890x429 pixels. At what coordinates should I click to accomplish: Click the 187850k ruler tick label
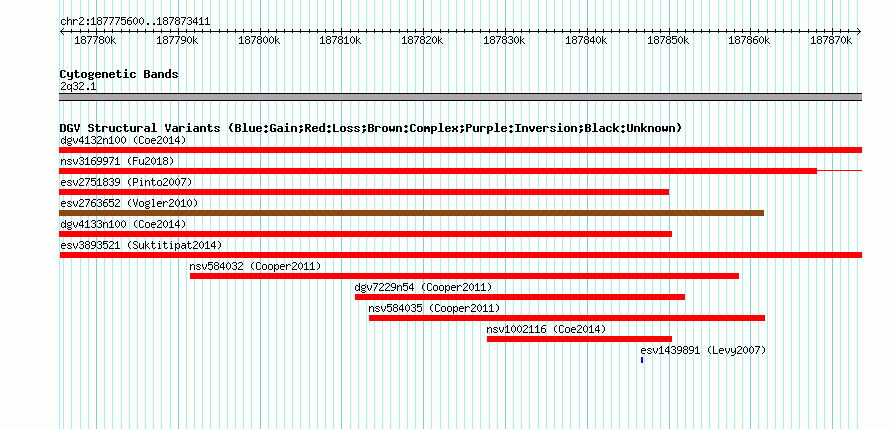point(668,40)
